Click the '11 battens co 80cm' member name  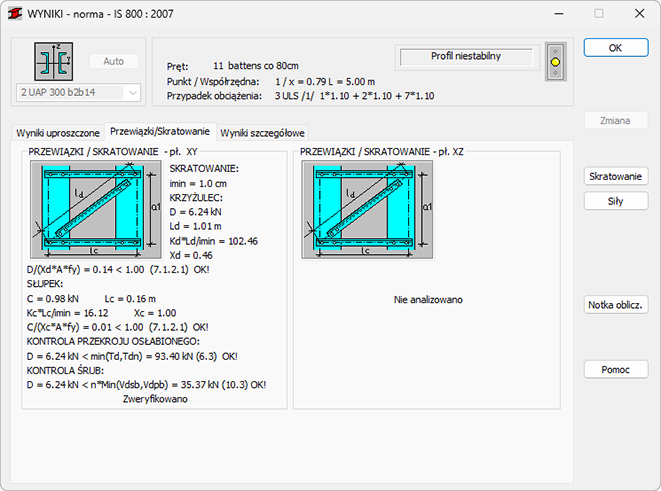[256, 66]
